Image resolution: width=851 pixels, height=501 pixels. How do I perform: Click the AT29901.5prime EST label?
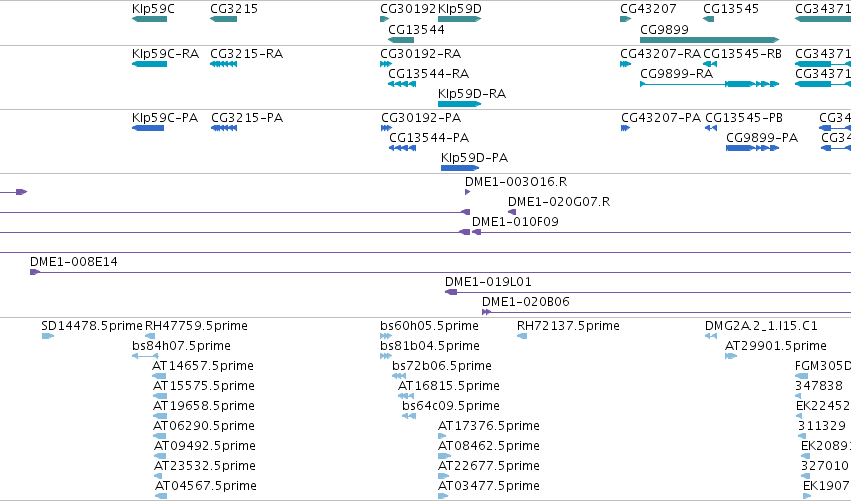click(776, 346)
